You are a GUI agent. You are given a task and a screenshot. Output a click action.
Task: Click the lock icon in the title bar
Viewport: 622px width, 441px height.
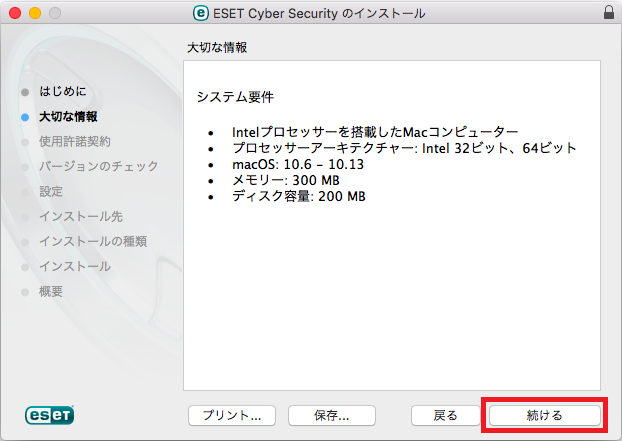(x=609, y=13)
